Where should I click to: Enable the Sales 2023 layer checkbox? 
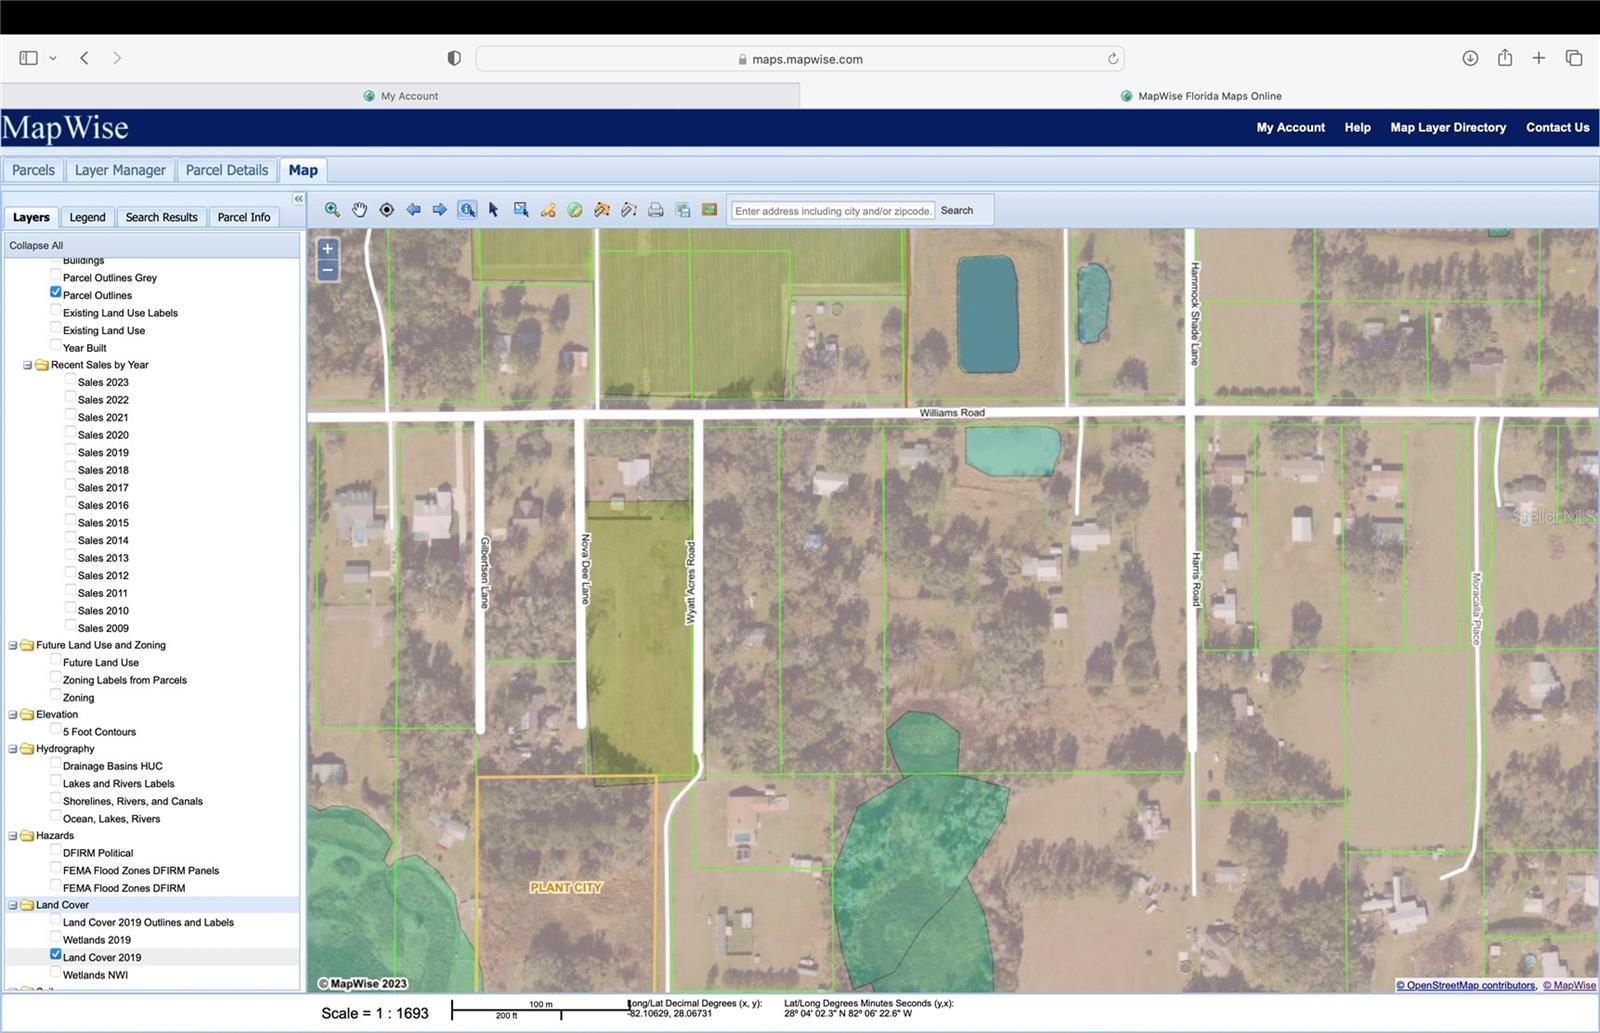[71, 380]
